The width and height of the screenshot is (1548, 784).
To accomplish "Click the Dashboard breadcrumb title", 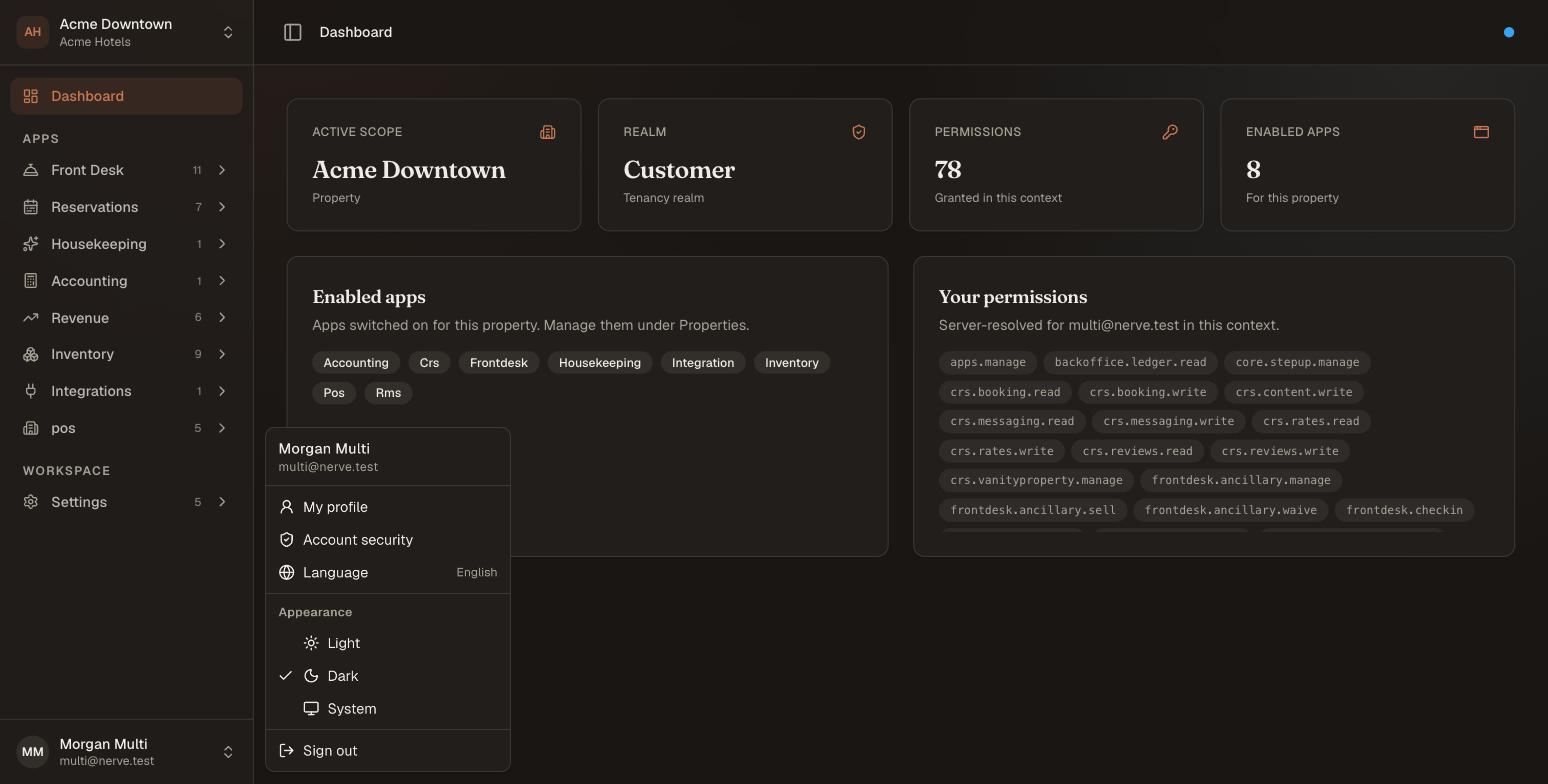I will [x=356, y=32].
